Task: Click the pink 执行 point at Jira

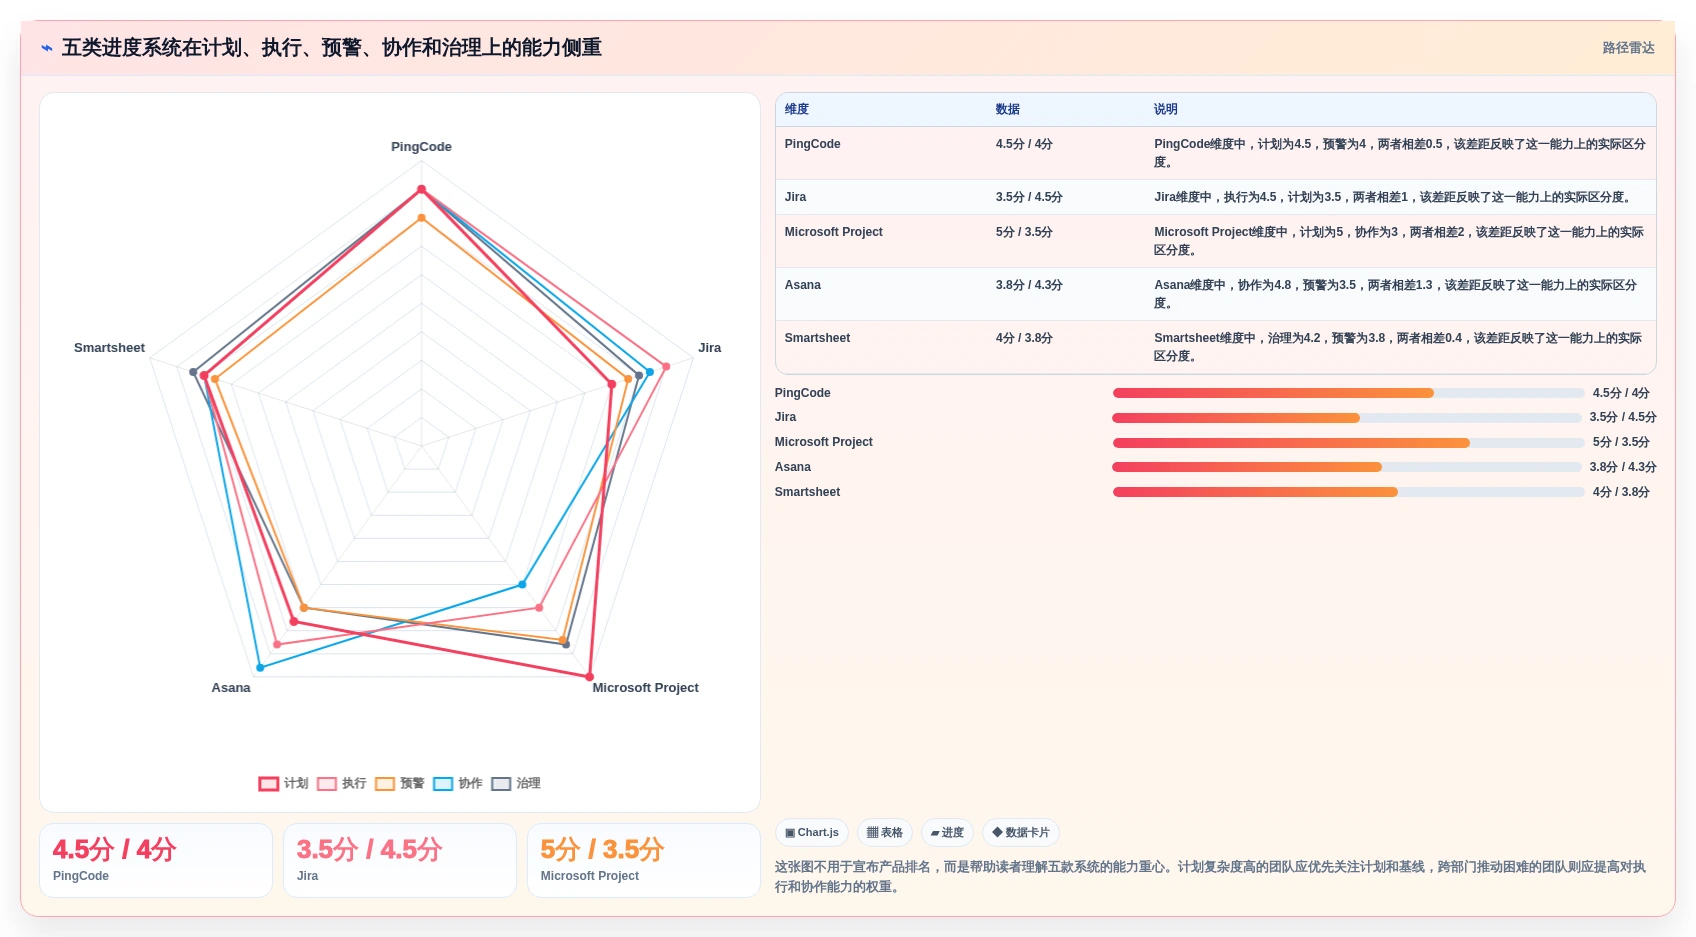Action: (665, 366)
